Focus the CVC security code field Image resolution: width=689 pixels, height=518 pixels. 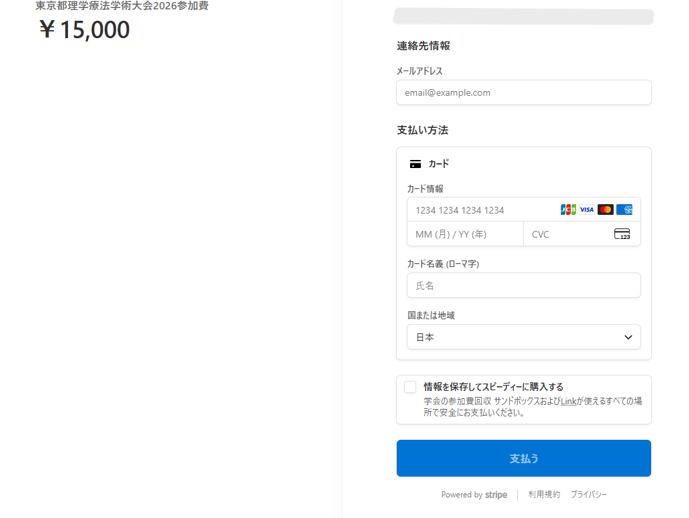tap(582, 234)
